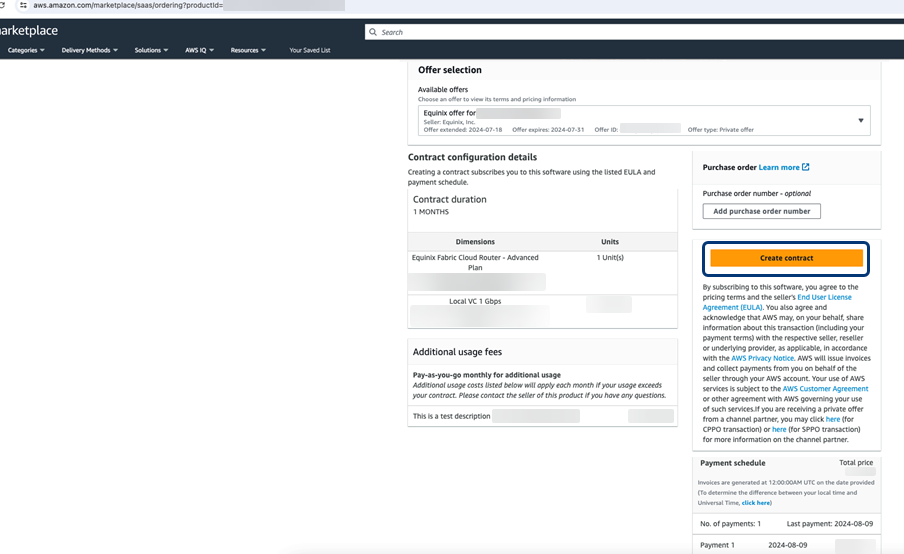Viewport: 904px width, 554px height.
Task: Click the Contract configuration details heading
Action: pyautogui.click(x=472, y=157)
